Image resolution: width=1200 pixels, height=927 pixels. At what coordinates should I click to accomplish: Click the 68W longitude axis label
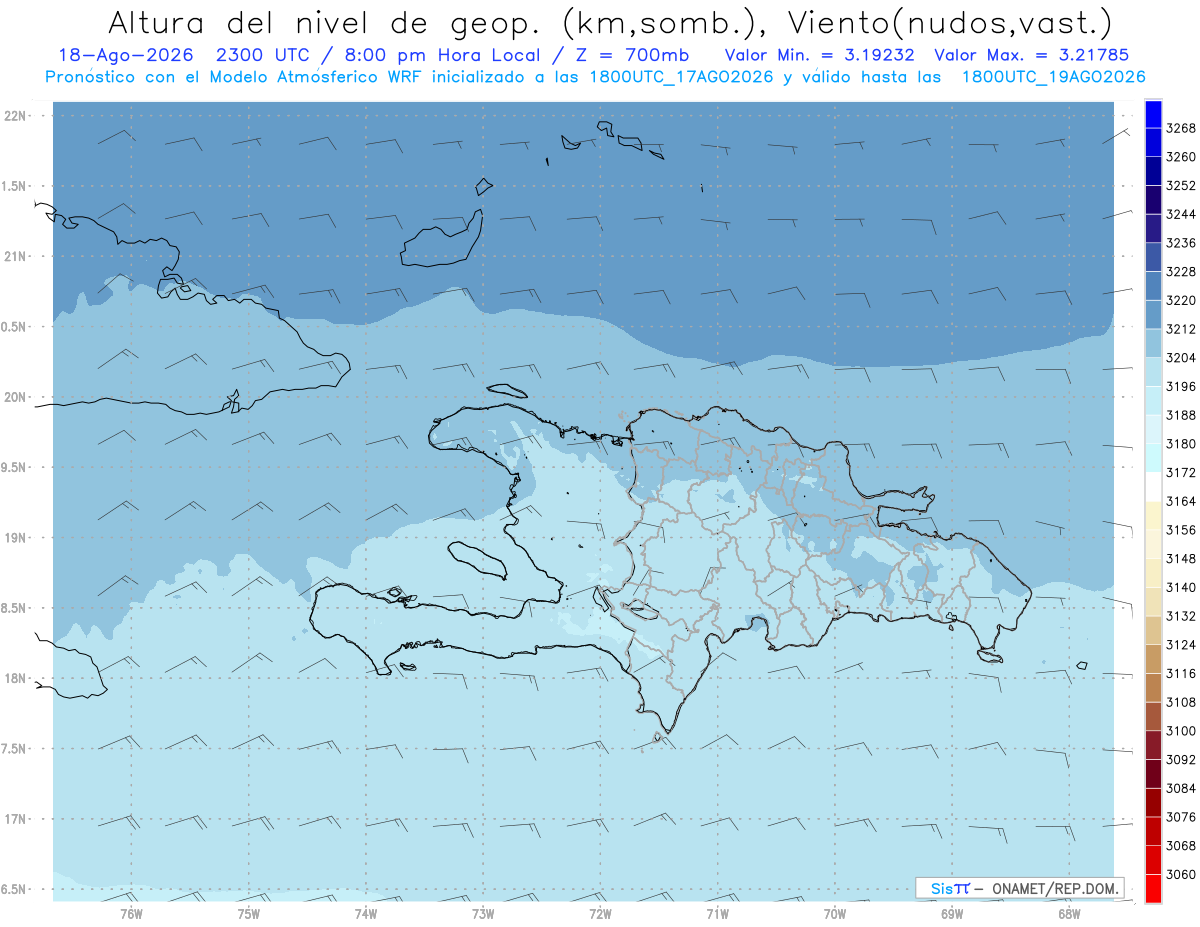tap(1069, 915)
